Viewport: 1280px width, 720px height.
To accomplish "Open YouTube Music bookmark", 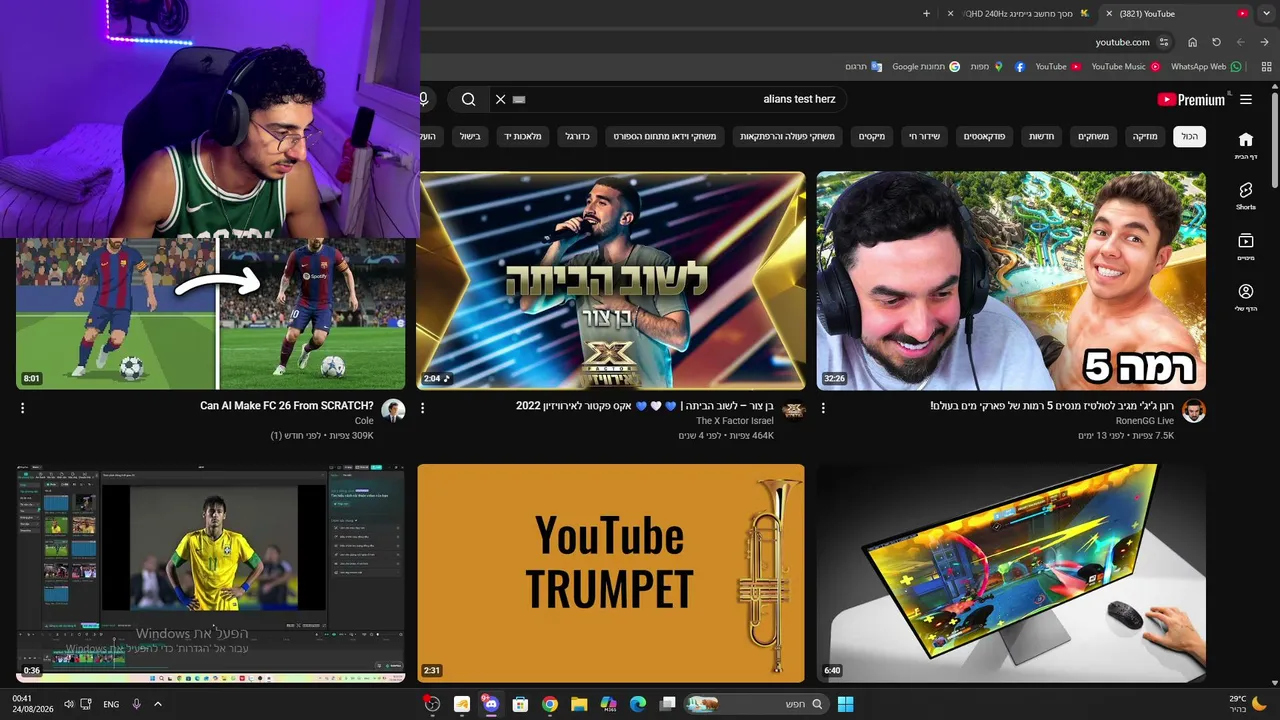I will click(1125, 67).
